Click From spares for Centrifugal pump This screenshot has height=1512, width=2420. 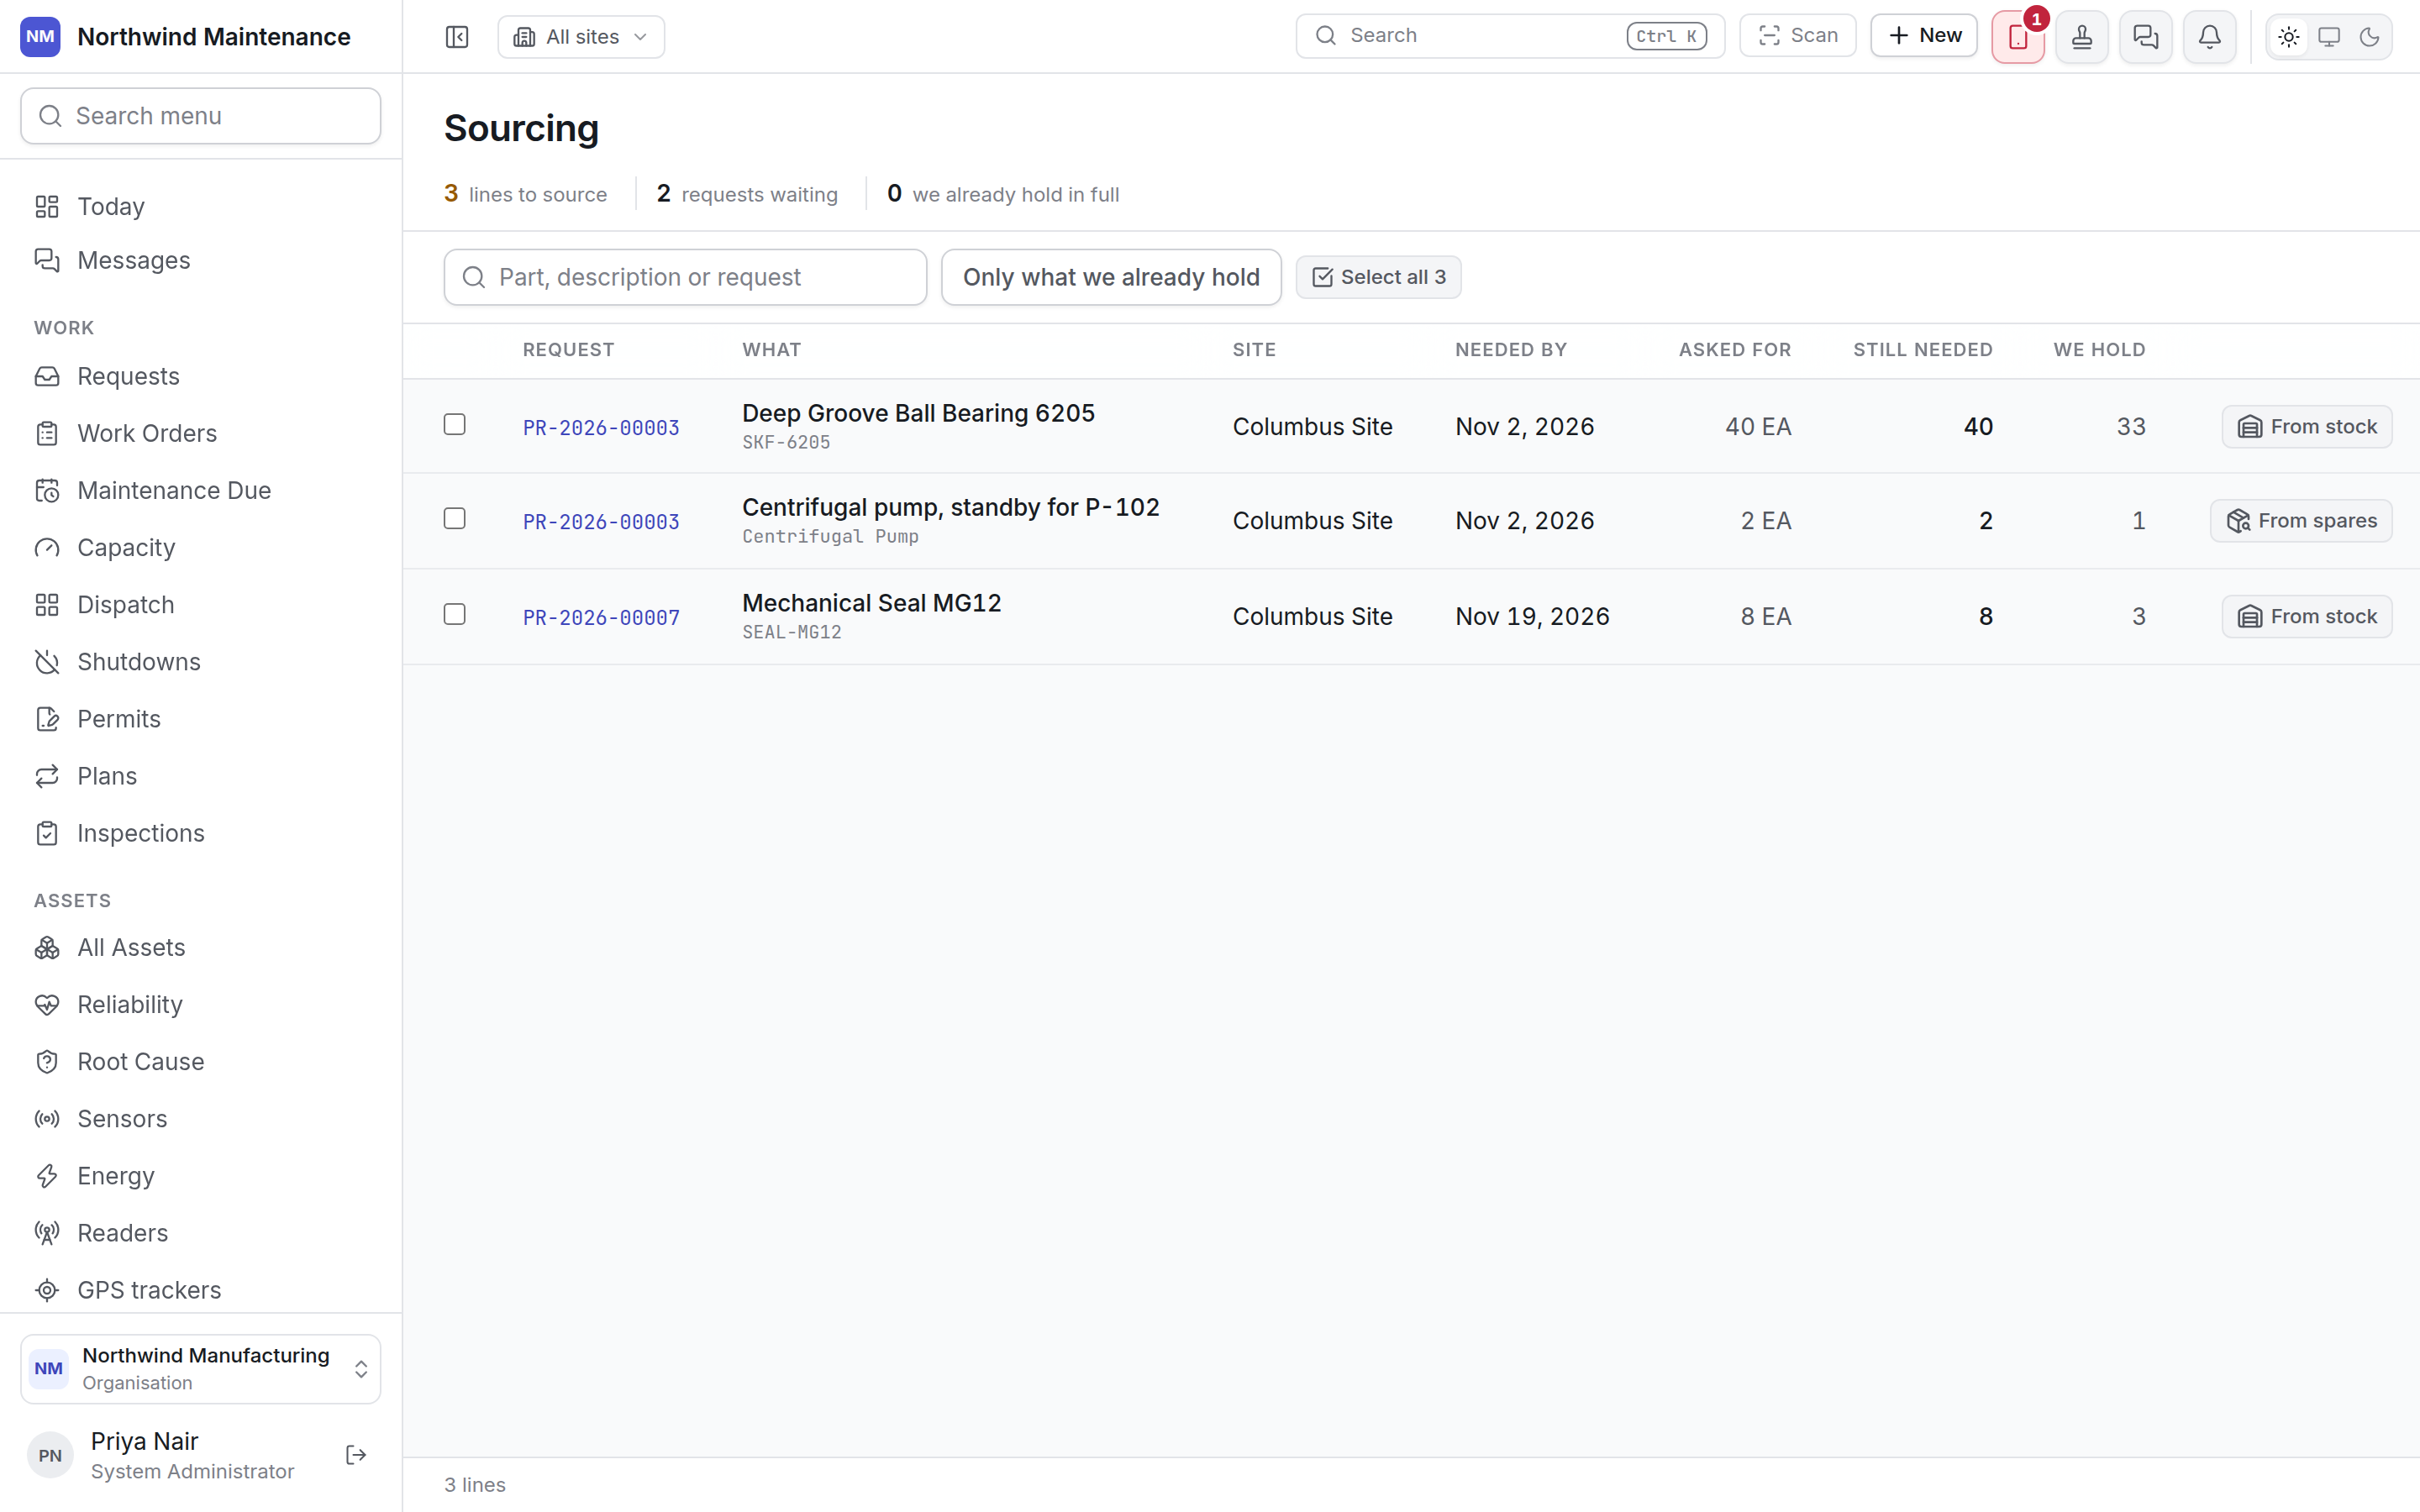[x=2301, y=520]
